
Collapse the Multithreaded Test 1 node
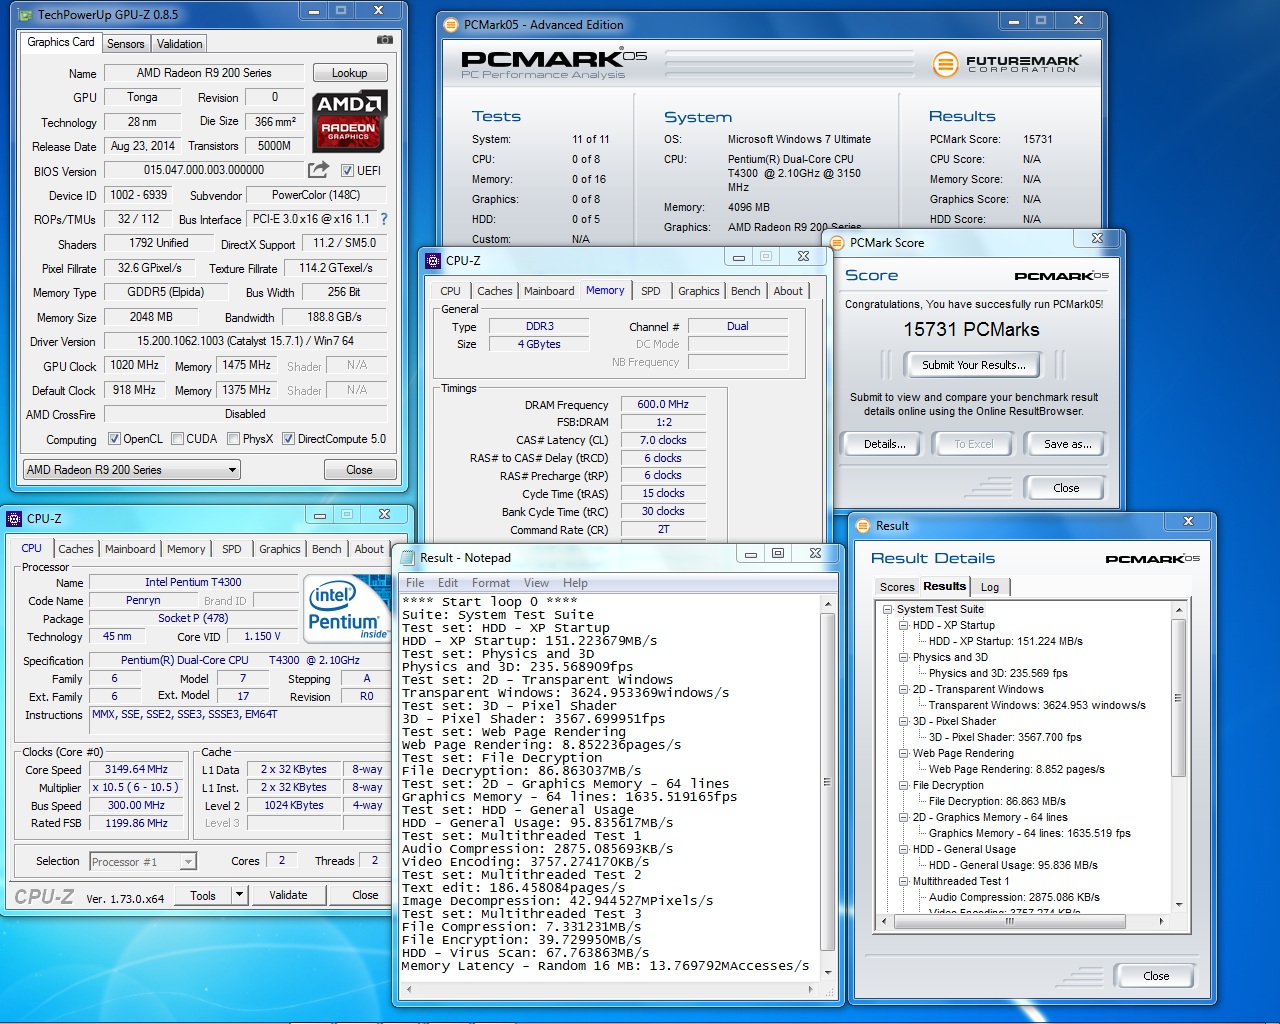pyautogui.click(x=904, y=881)
